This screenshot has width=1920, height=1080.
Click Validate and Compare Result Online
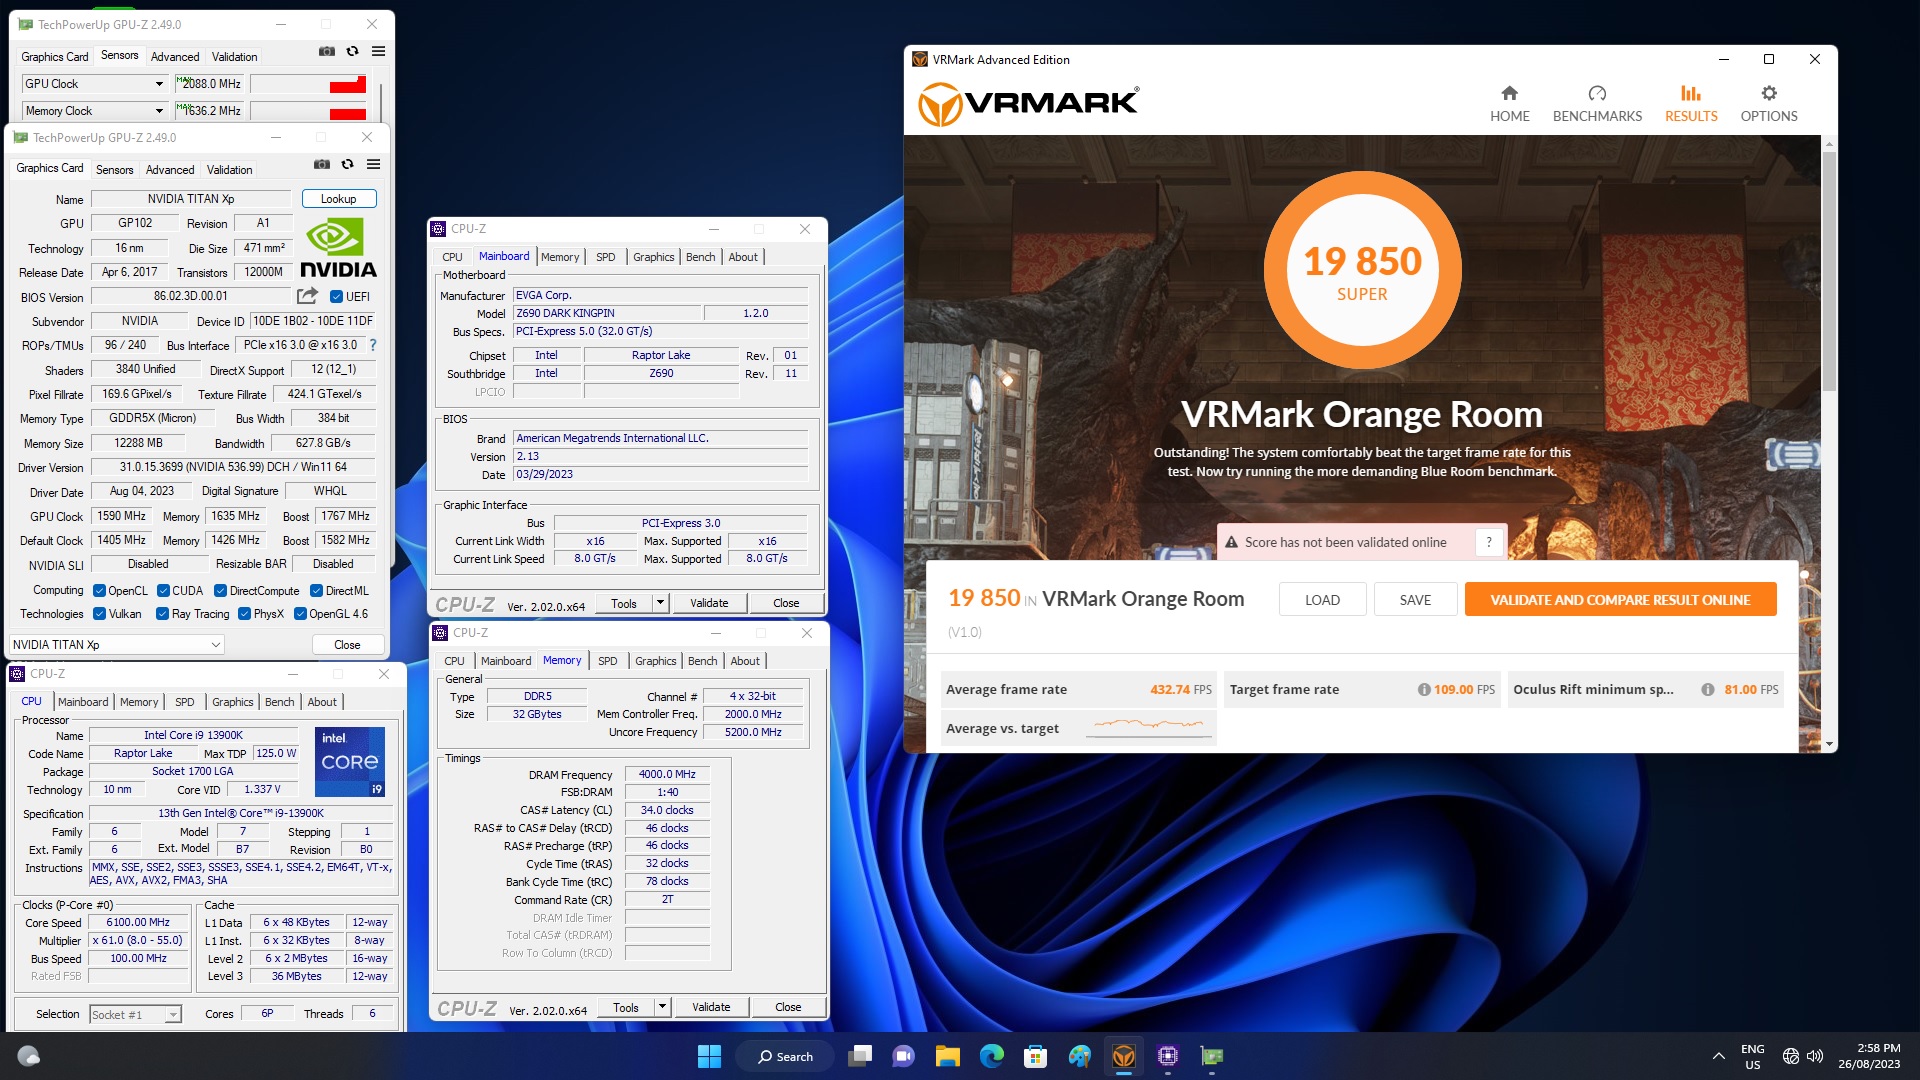click(1620, 600)
